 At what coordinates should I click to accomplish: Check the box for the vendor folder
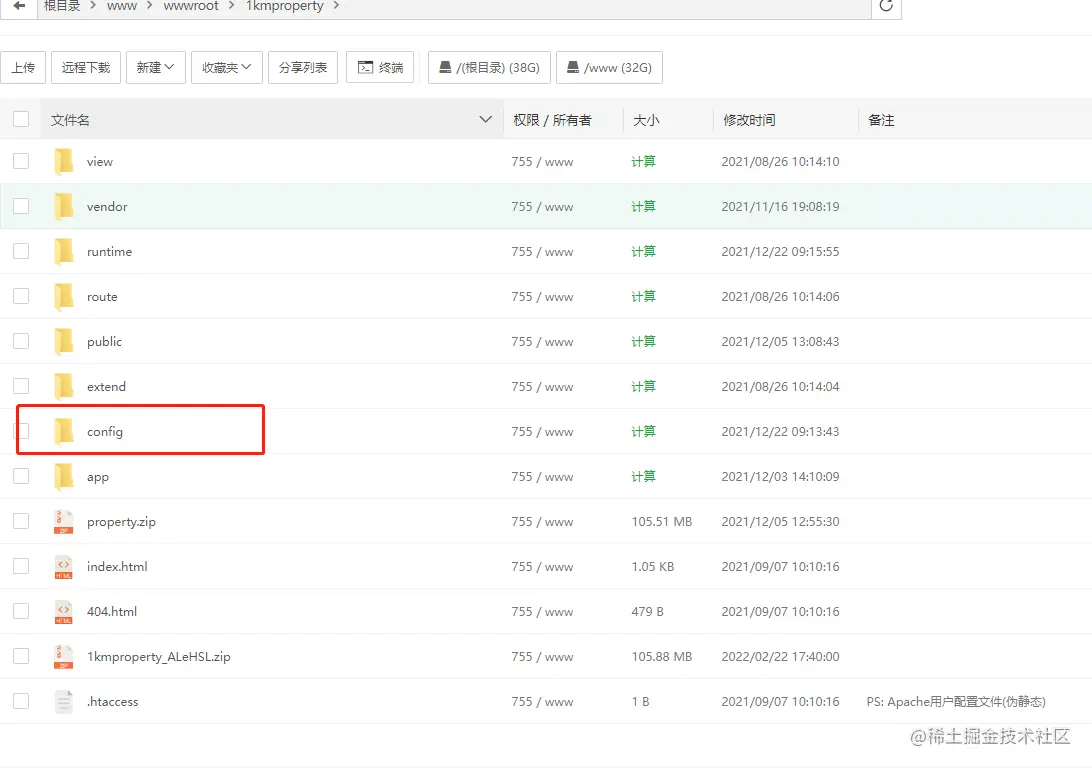tap(21, 206)
